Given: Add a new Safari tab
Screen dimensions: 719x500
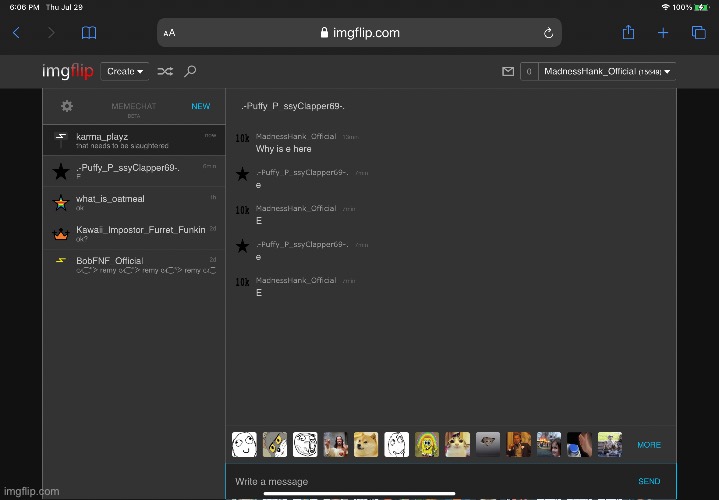Looking at the screenshot, I should 663,33.
